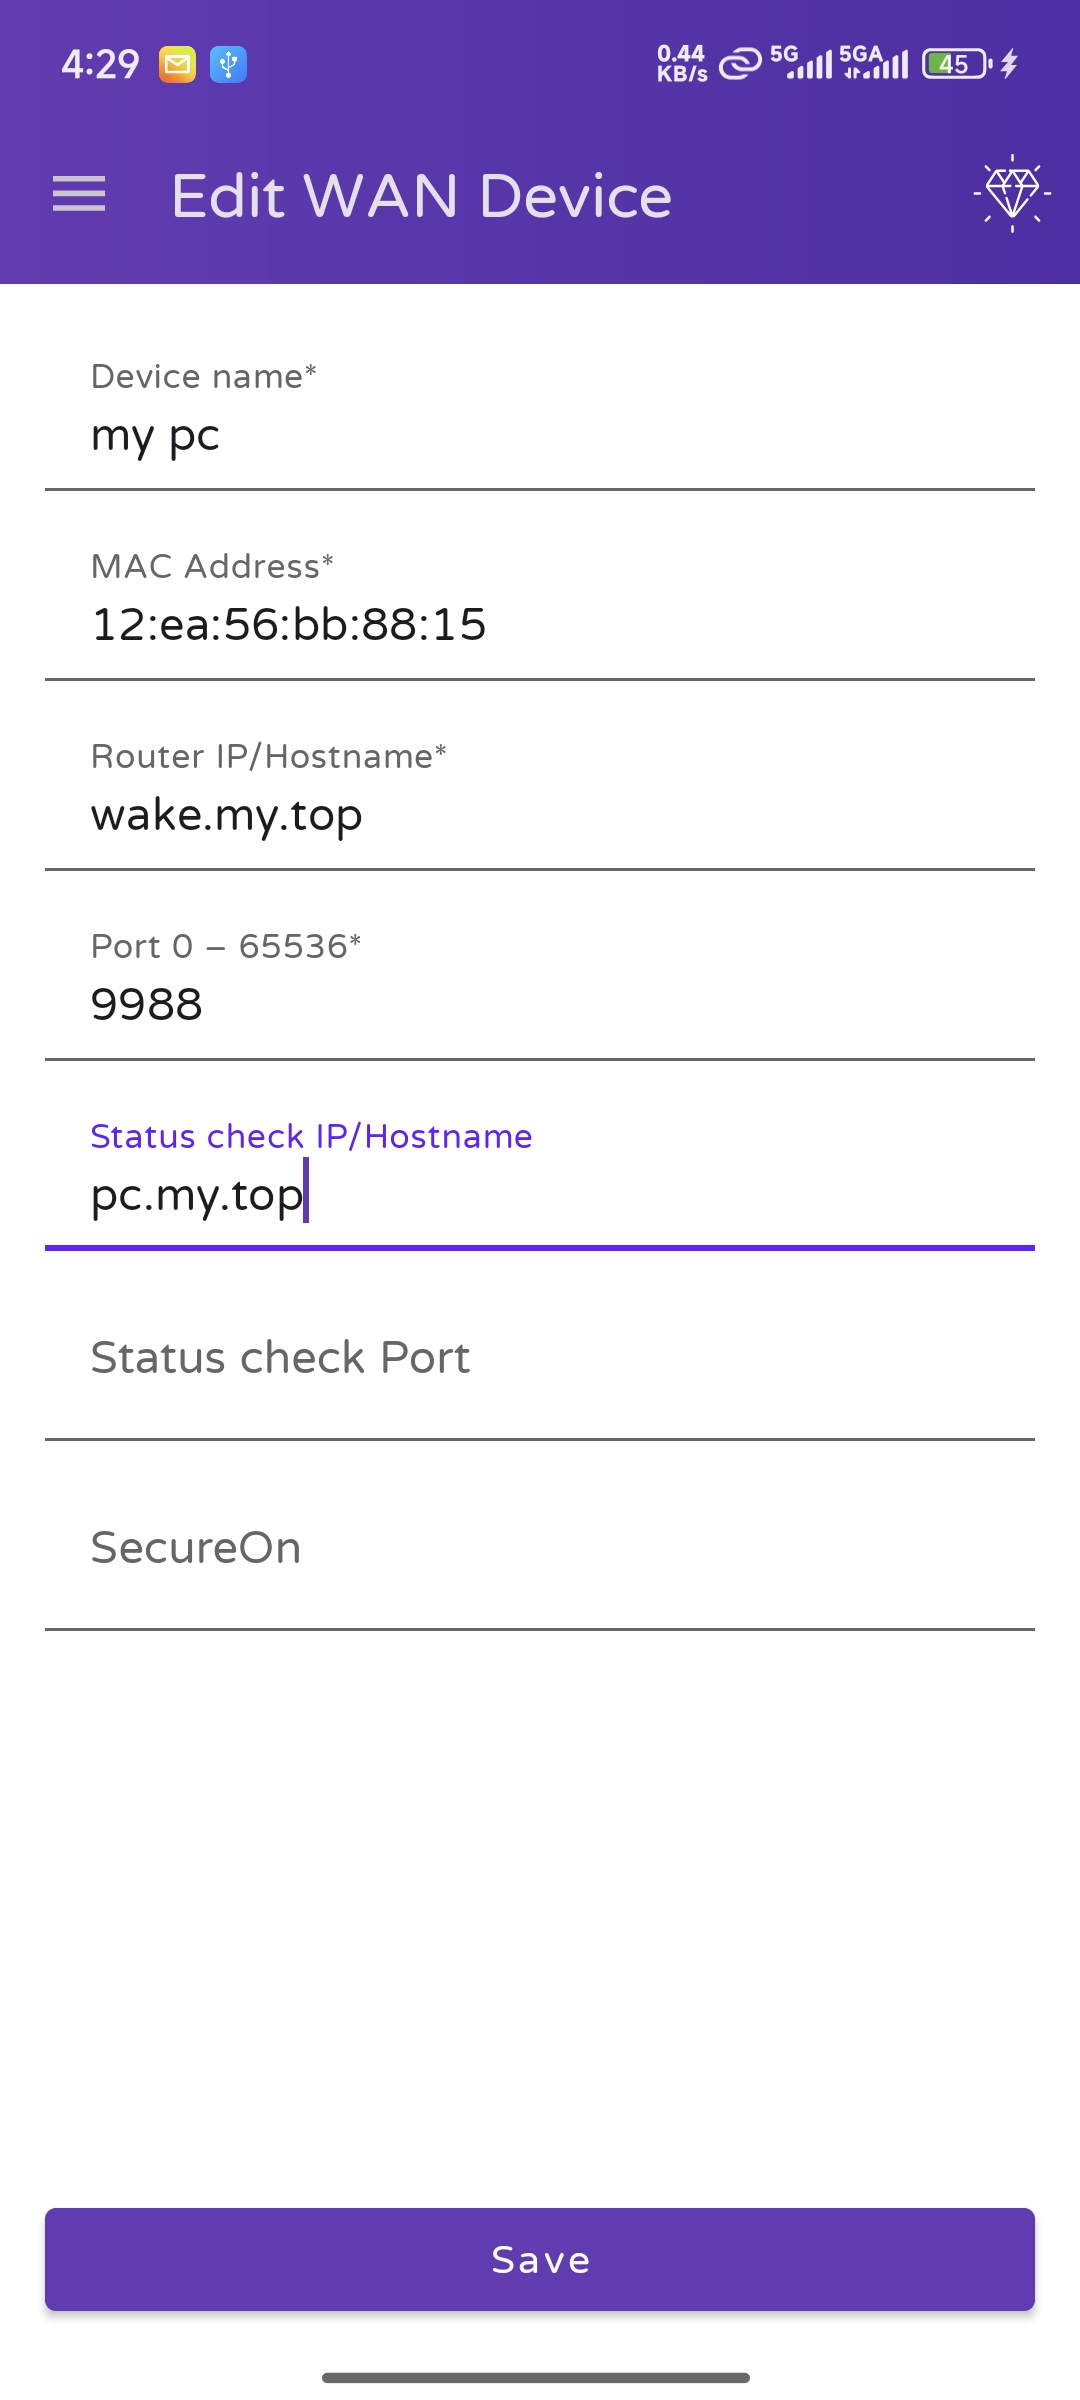
Task: Tap the 5GA signal strength icon
Action: click(x=874, y=62)
